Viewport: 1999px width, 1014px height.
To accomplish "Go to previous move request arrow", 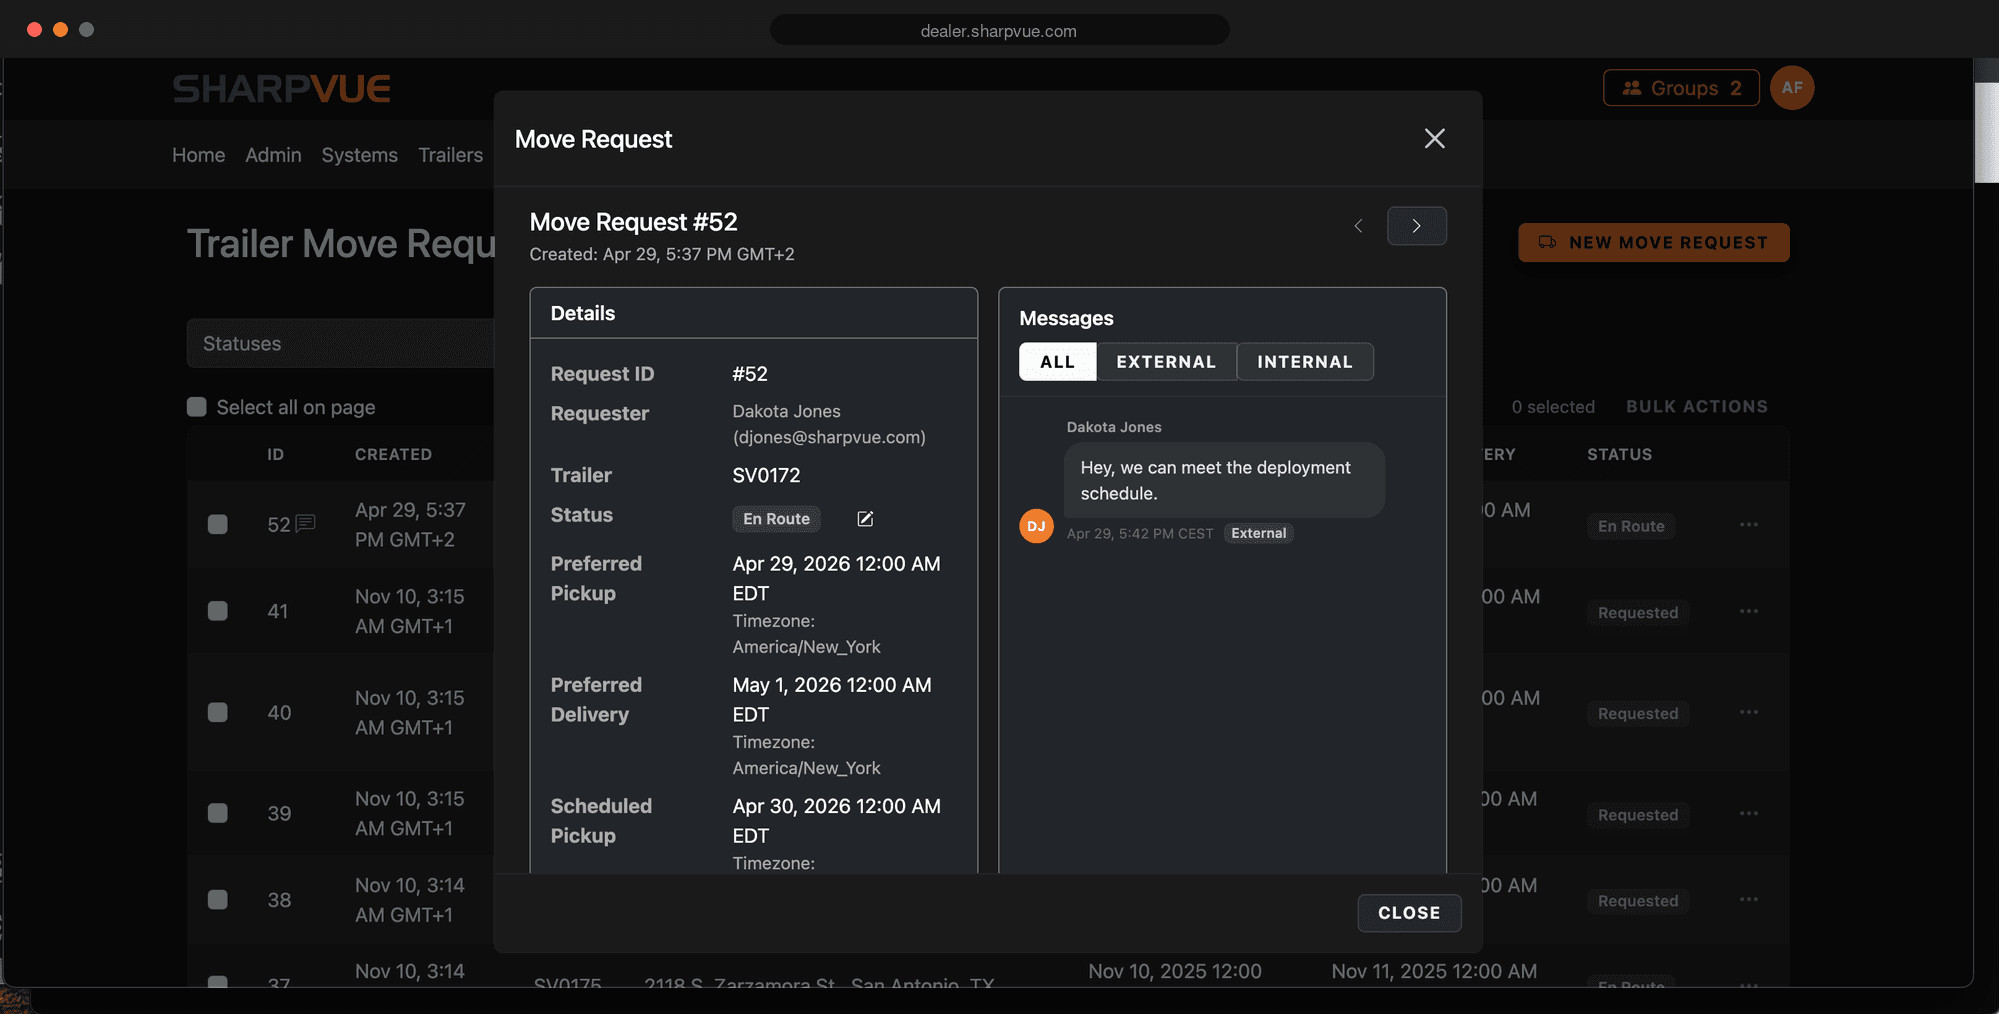I will pos(1358,226).
